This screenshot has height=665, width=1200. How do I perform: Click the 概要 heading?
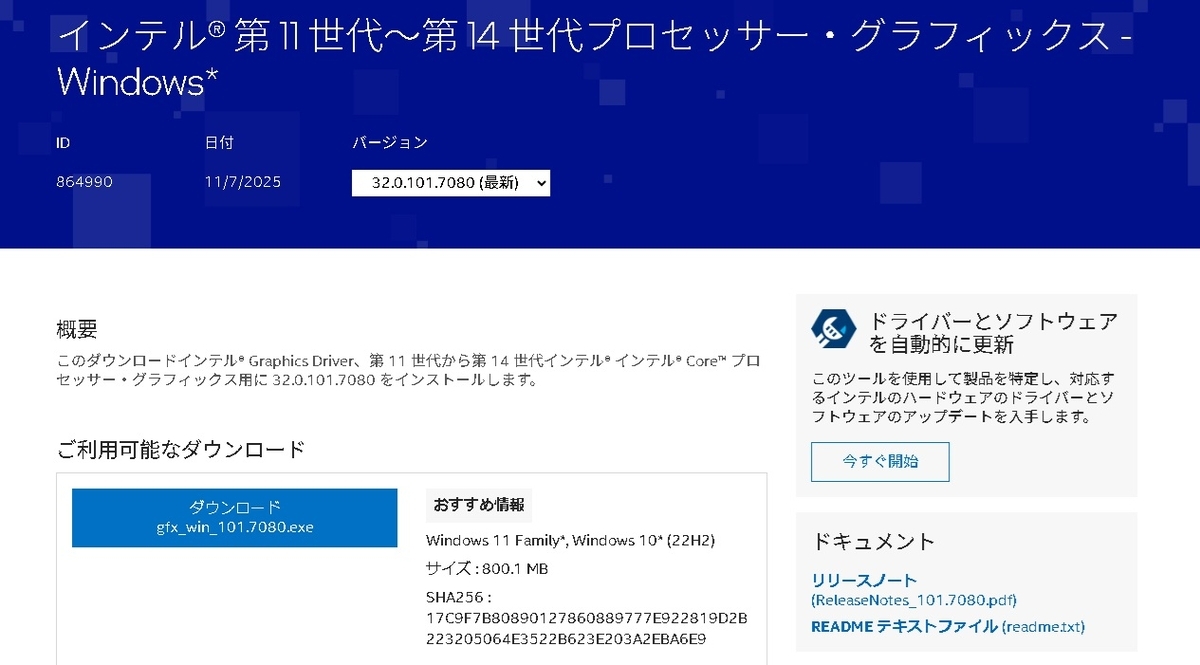click(77, 329)
